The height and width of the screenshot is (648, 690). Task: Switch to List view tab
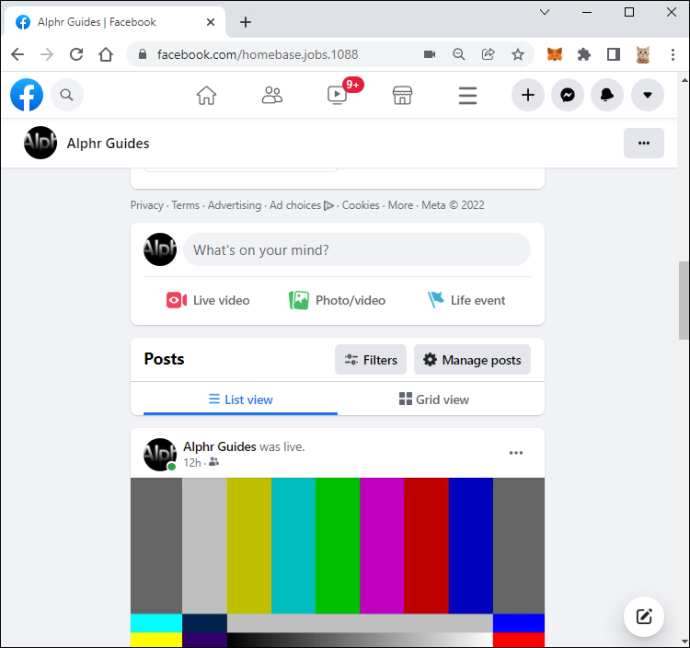(240, 399)
